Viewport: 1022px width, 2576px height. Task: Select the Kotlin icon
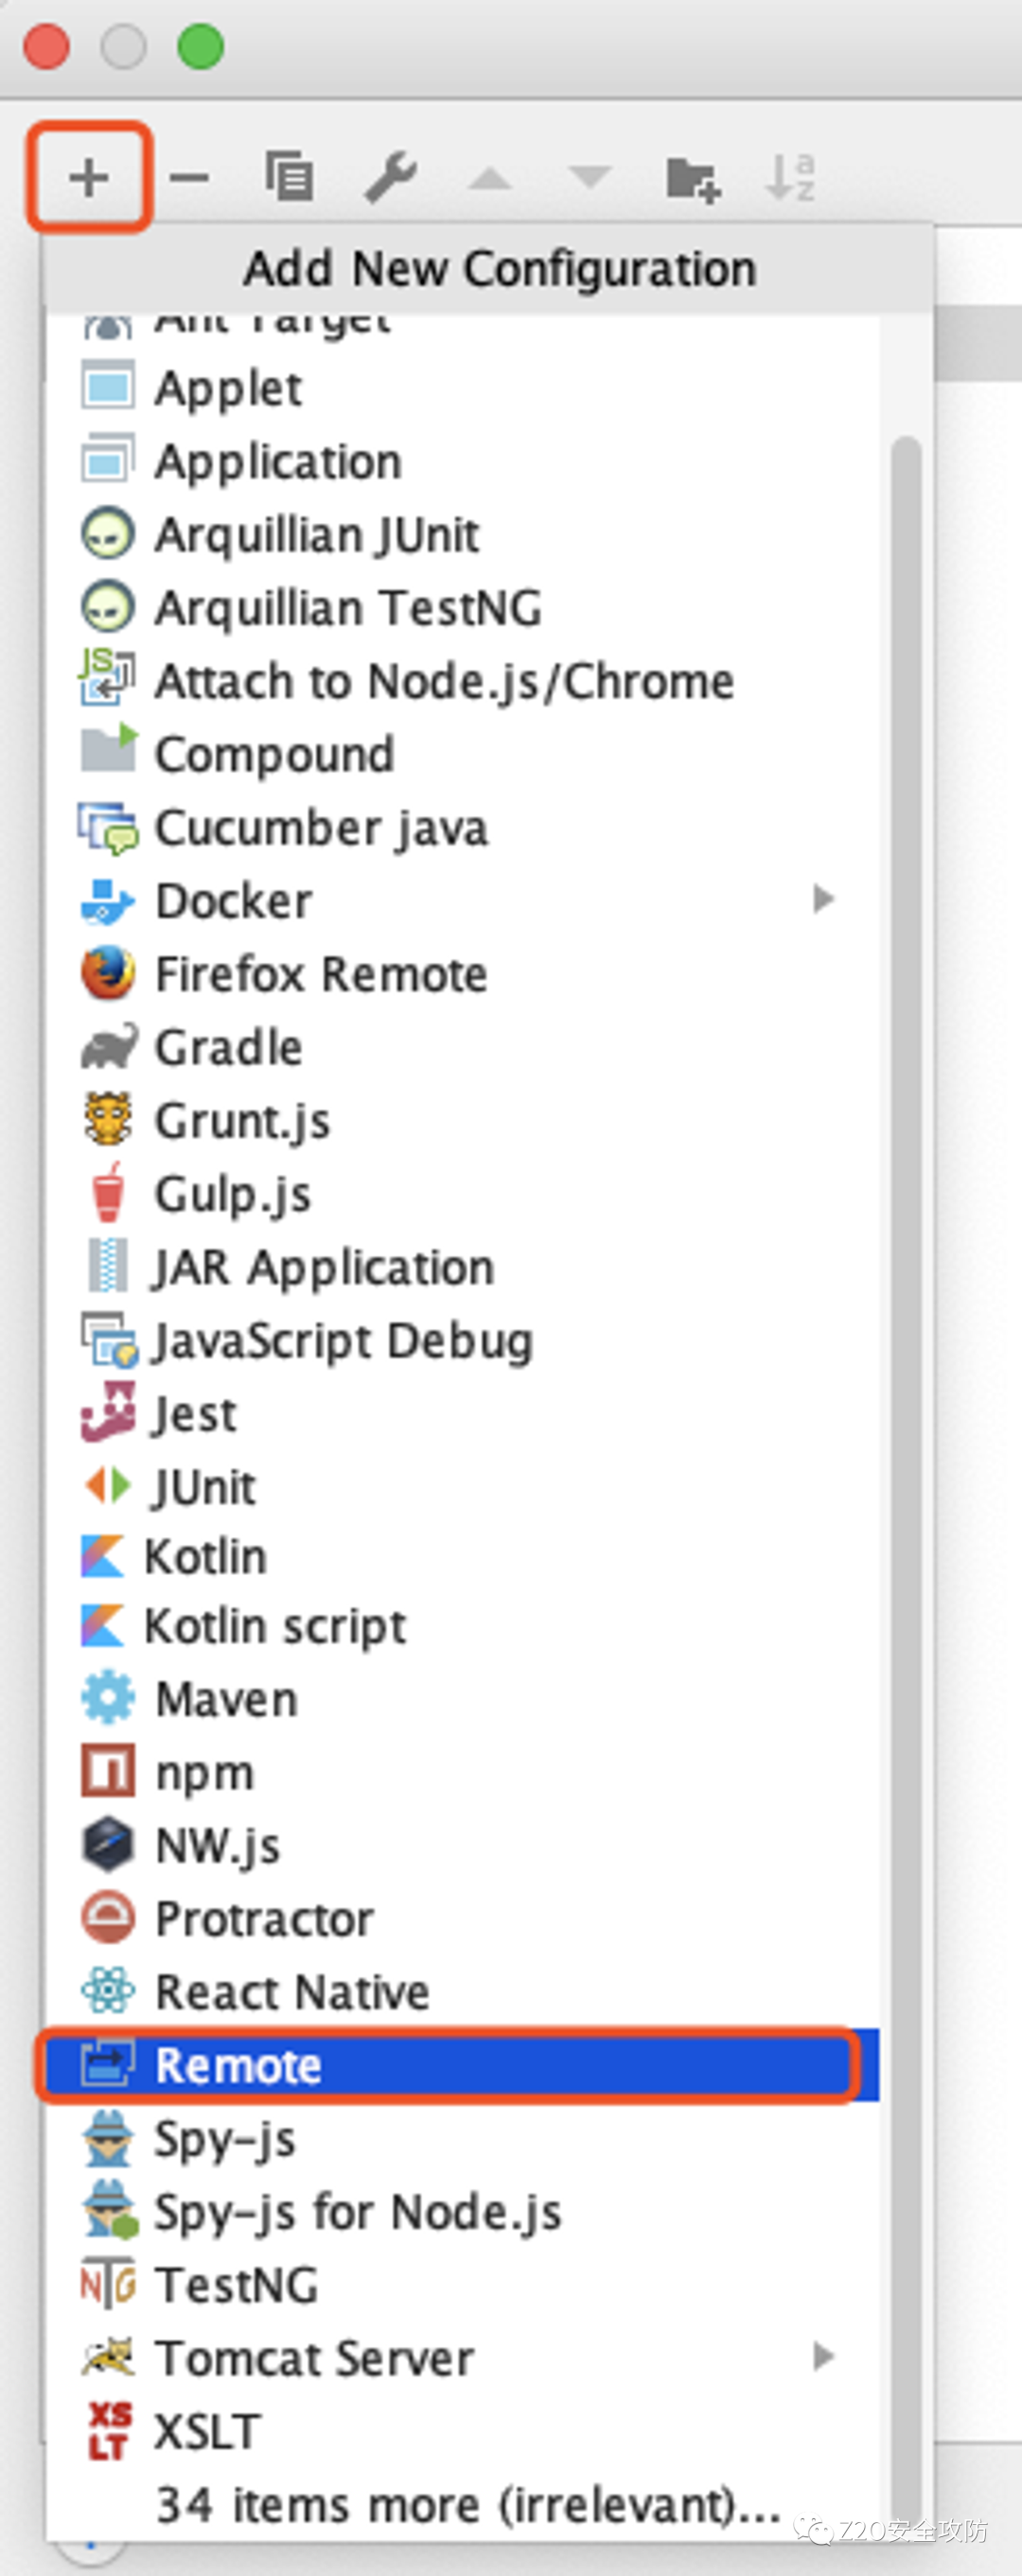[x=103, y=1556]
